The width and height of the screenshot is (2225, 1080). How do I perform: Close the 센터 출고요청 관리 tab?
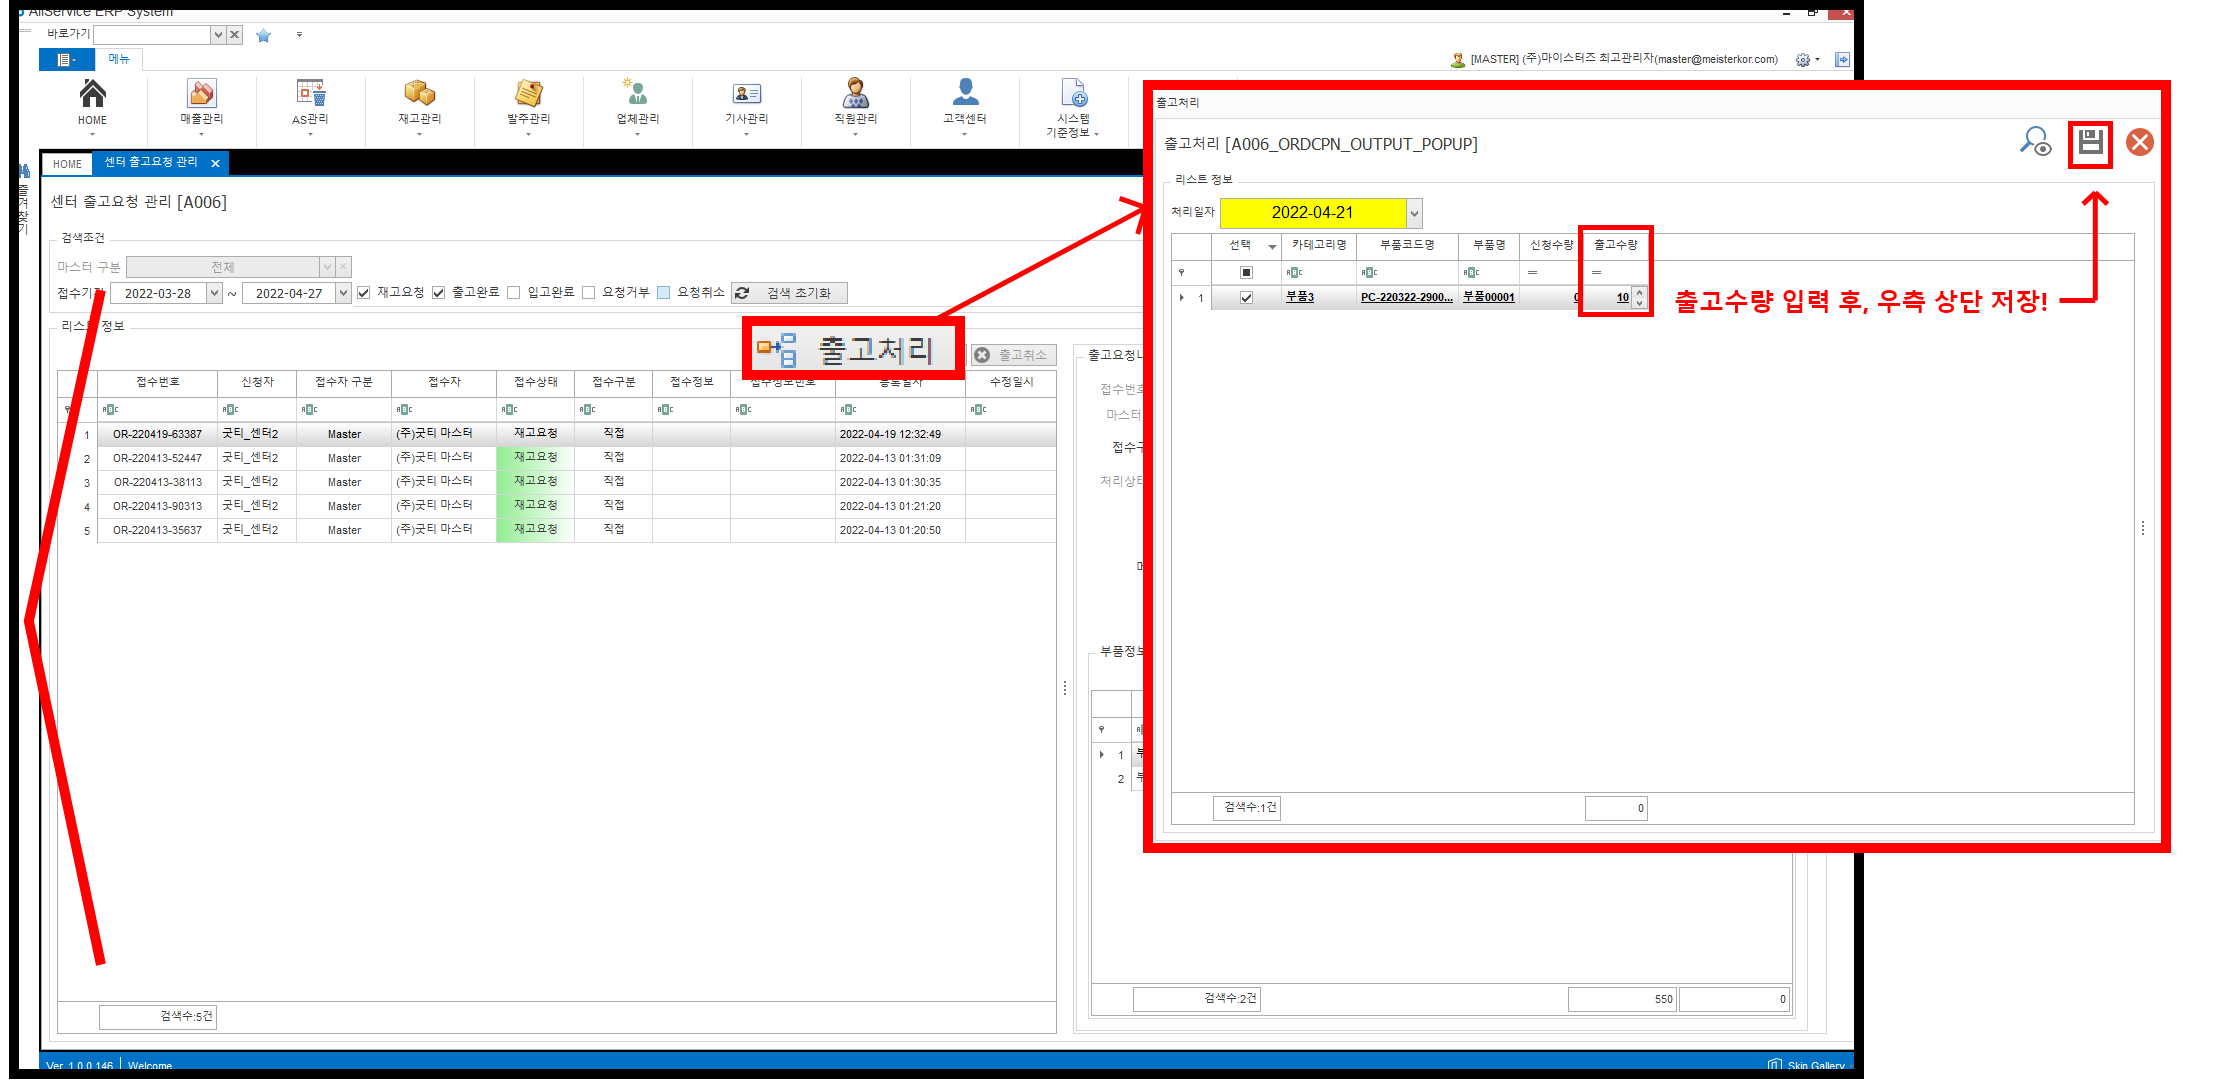pos(215,164)
